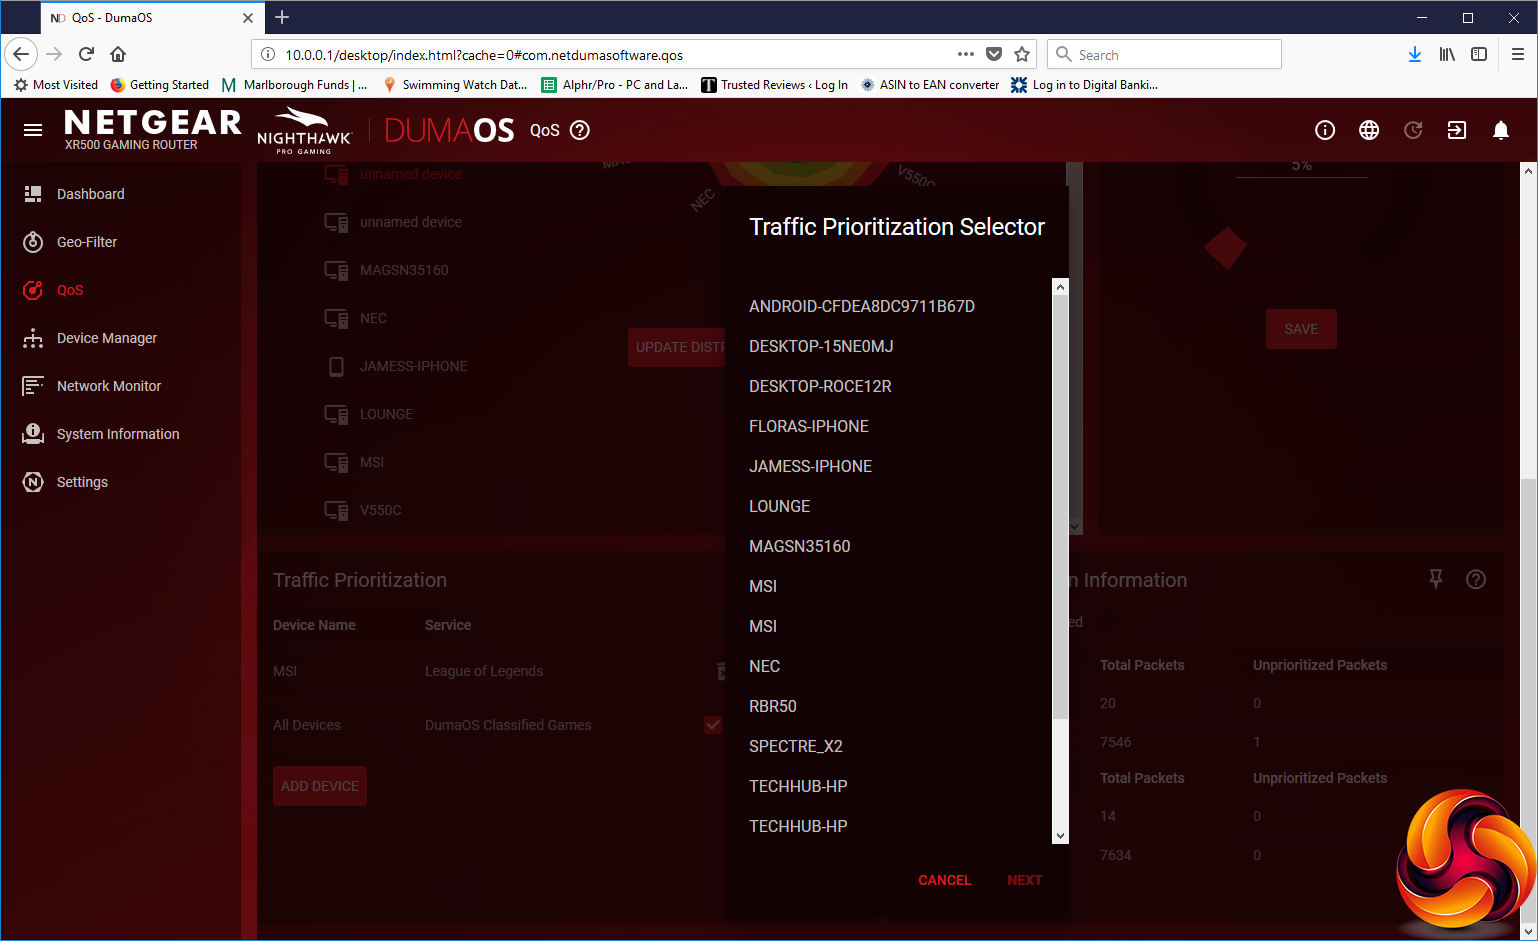Click the page scrollbar down arrow
Screen dimensions: 1538x941
pos(1529,931)
